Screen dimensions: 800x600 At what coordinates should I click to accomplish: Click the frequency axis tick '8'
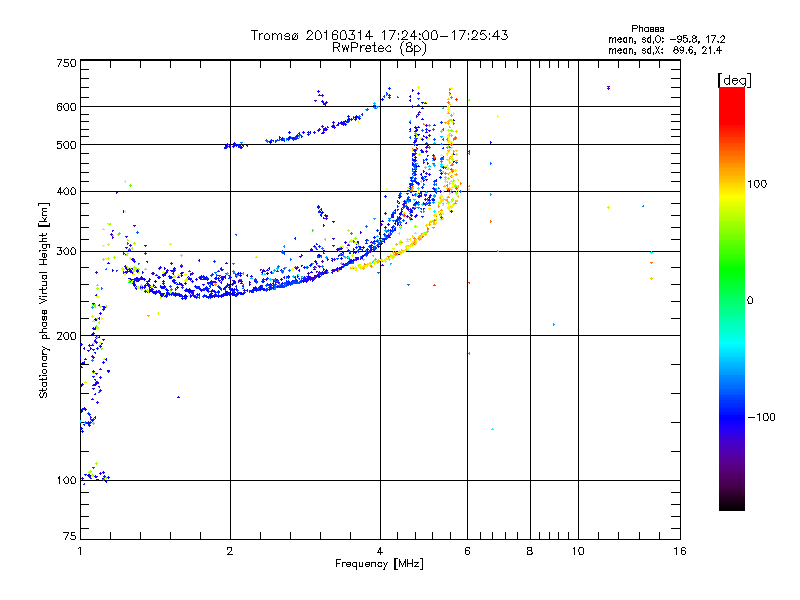[x=530, y=551]
